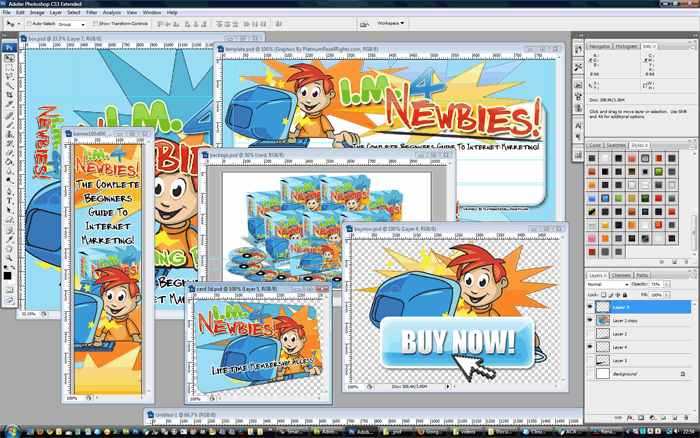The image size is (700, 438).
Task: Enable Show Transform Controls checkbox
Action: 95,24
